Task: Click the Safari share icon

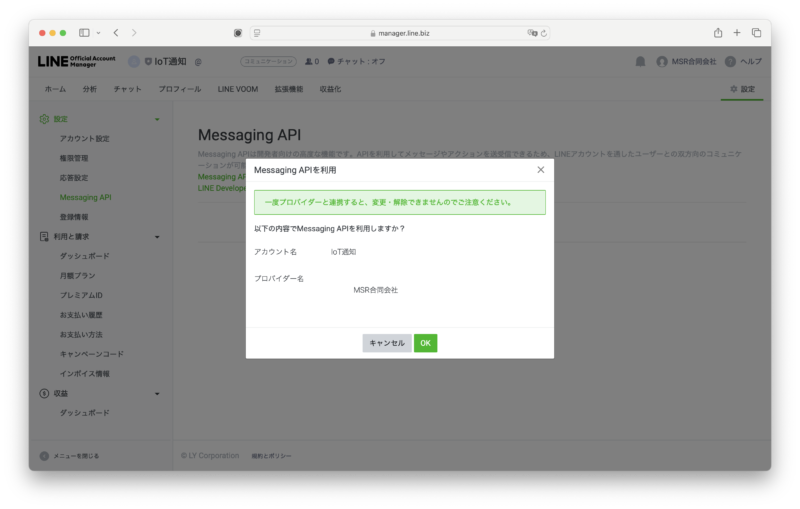Action: [x=718, y=33]
